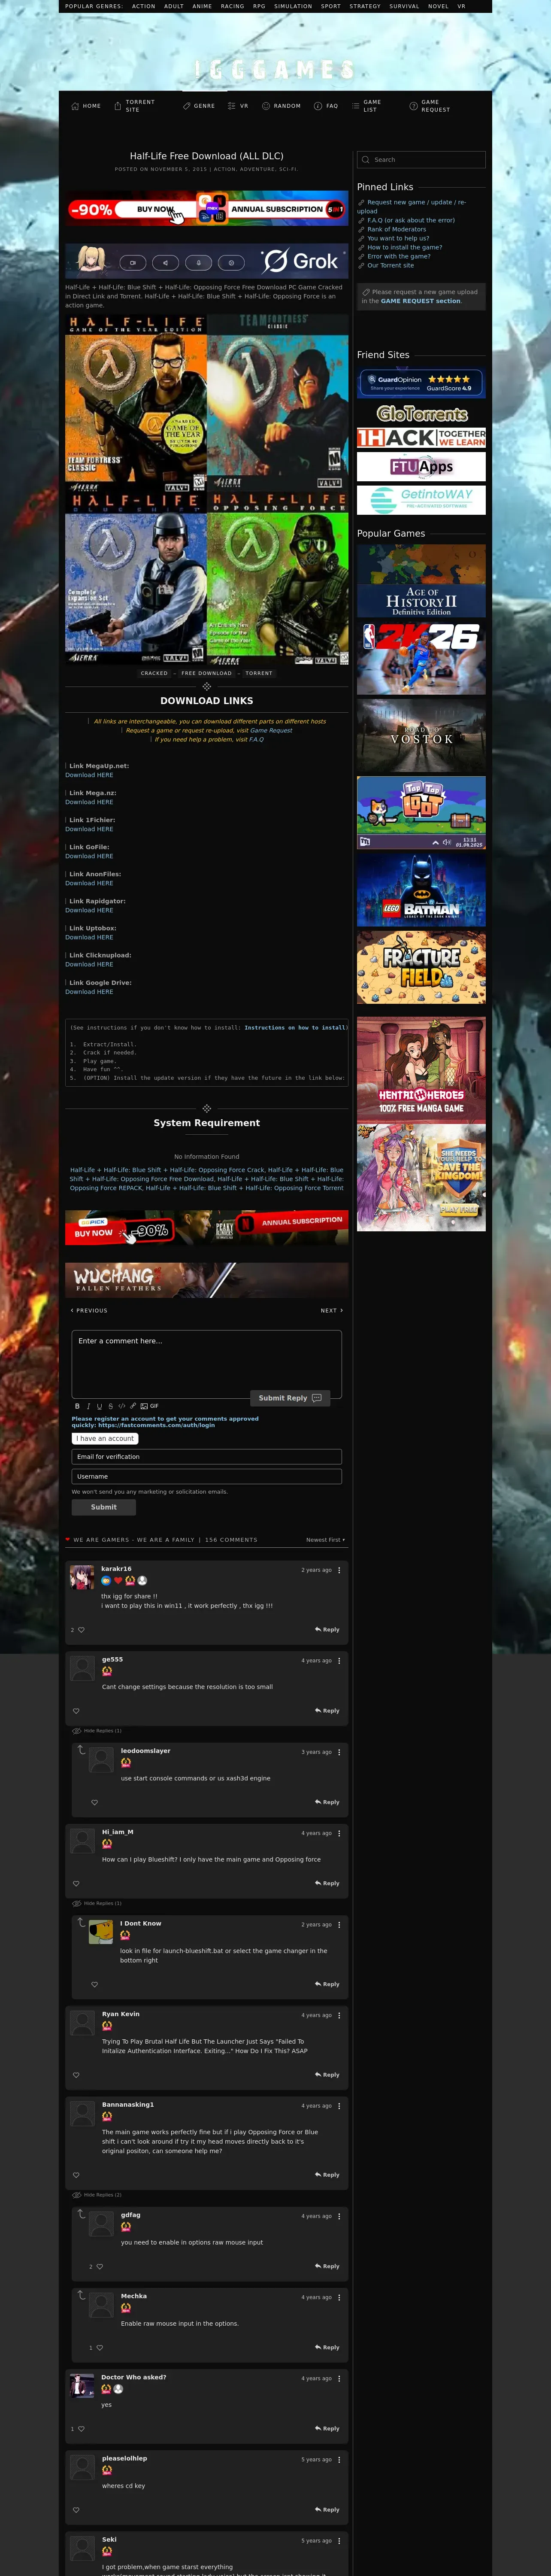The image size is (551, 2576).
Task: Open the Game List navigation item
Action: [366, 106]
